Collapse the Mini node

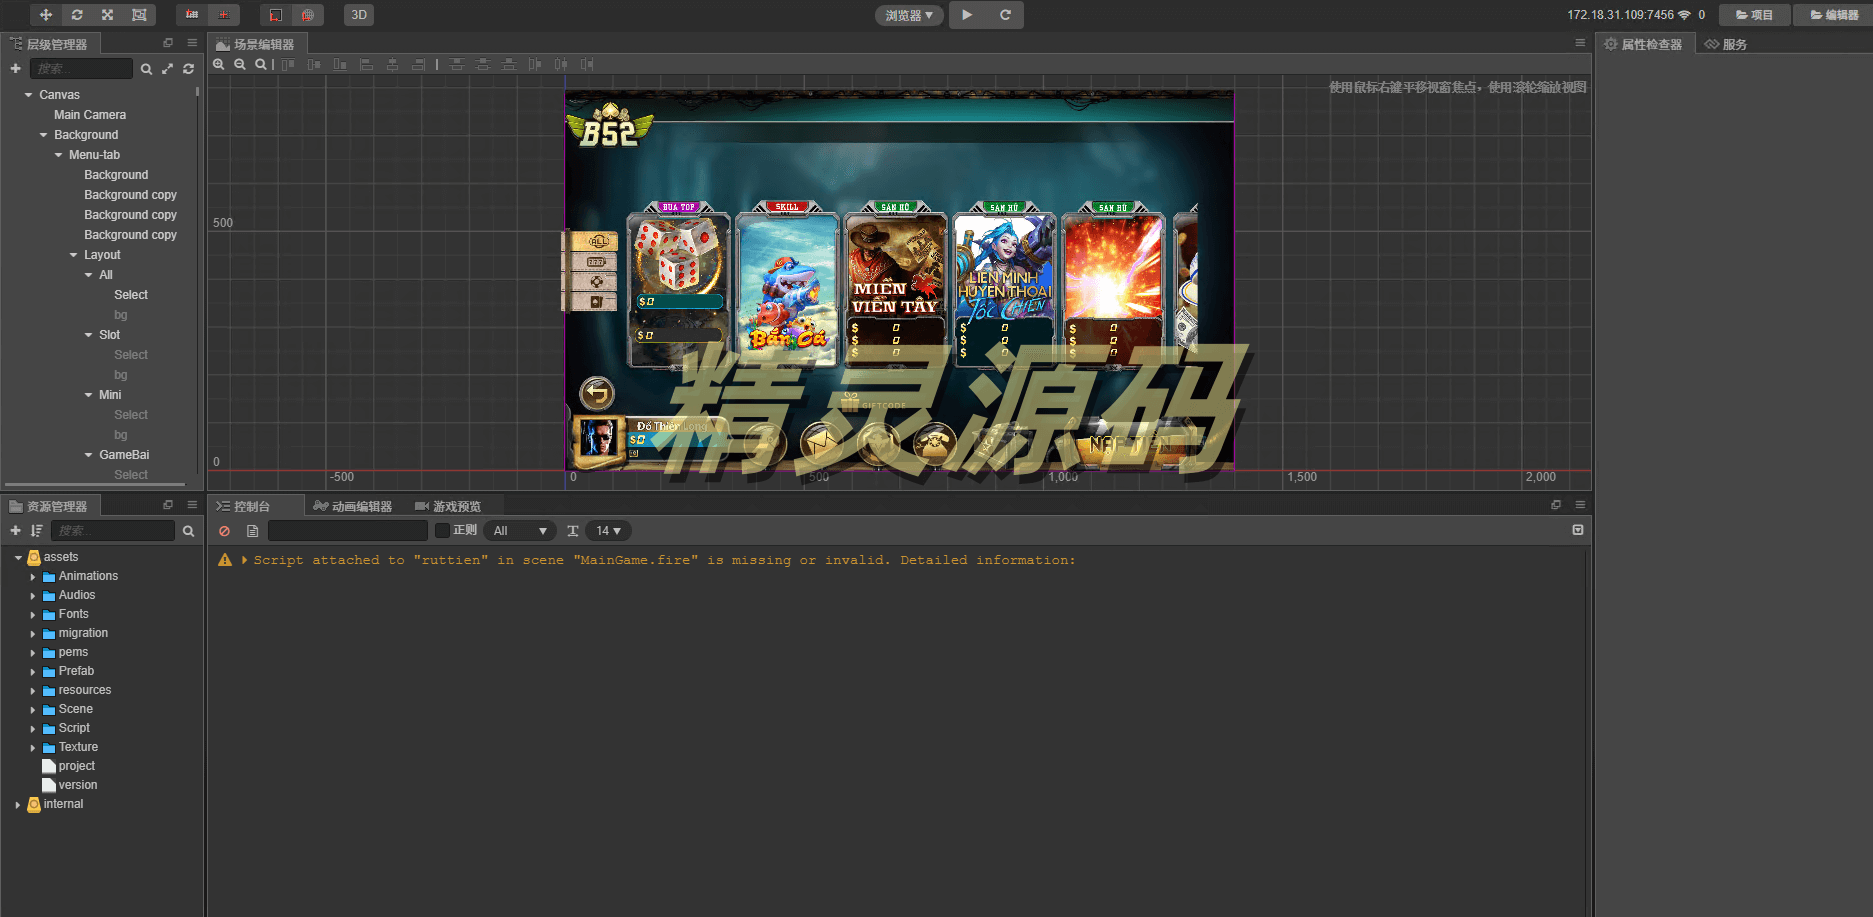click(x=88, y=395)
